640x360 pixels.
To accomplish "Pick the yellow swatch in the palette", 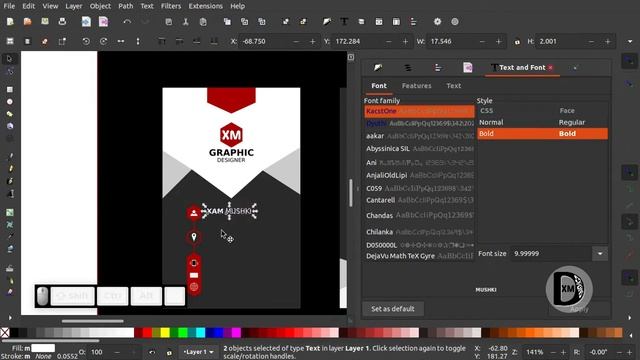I will [165, 333].
